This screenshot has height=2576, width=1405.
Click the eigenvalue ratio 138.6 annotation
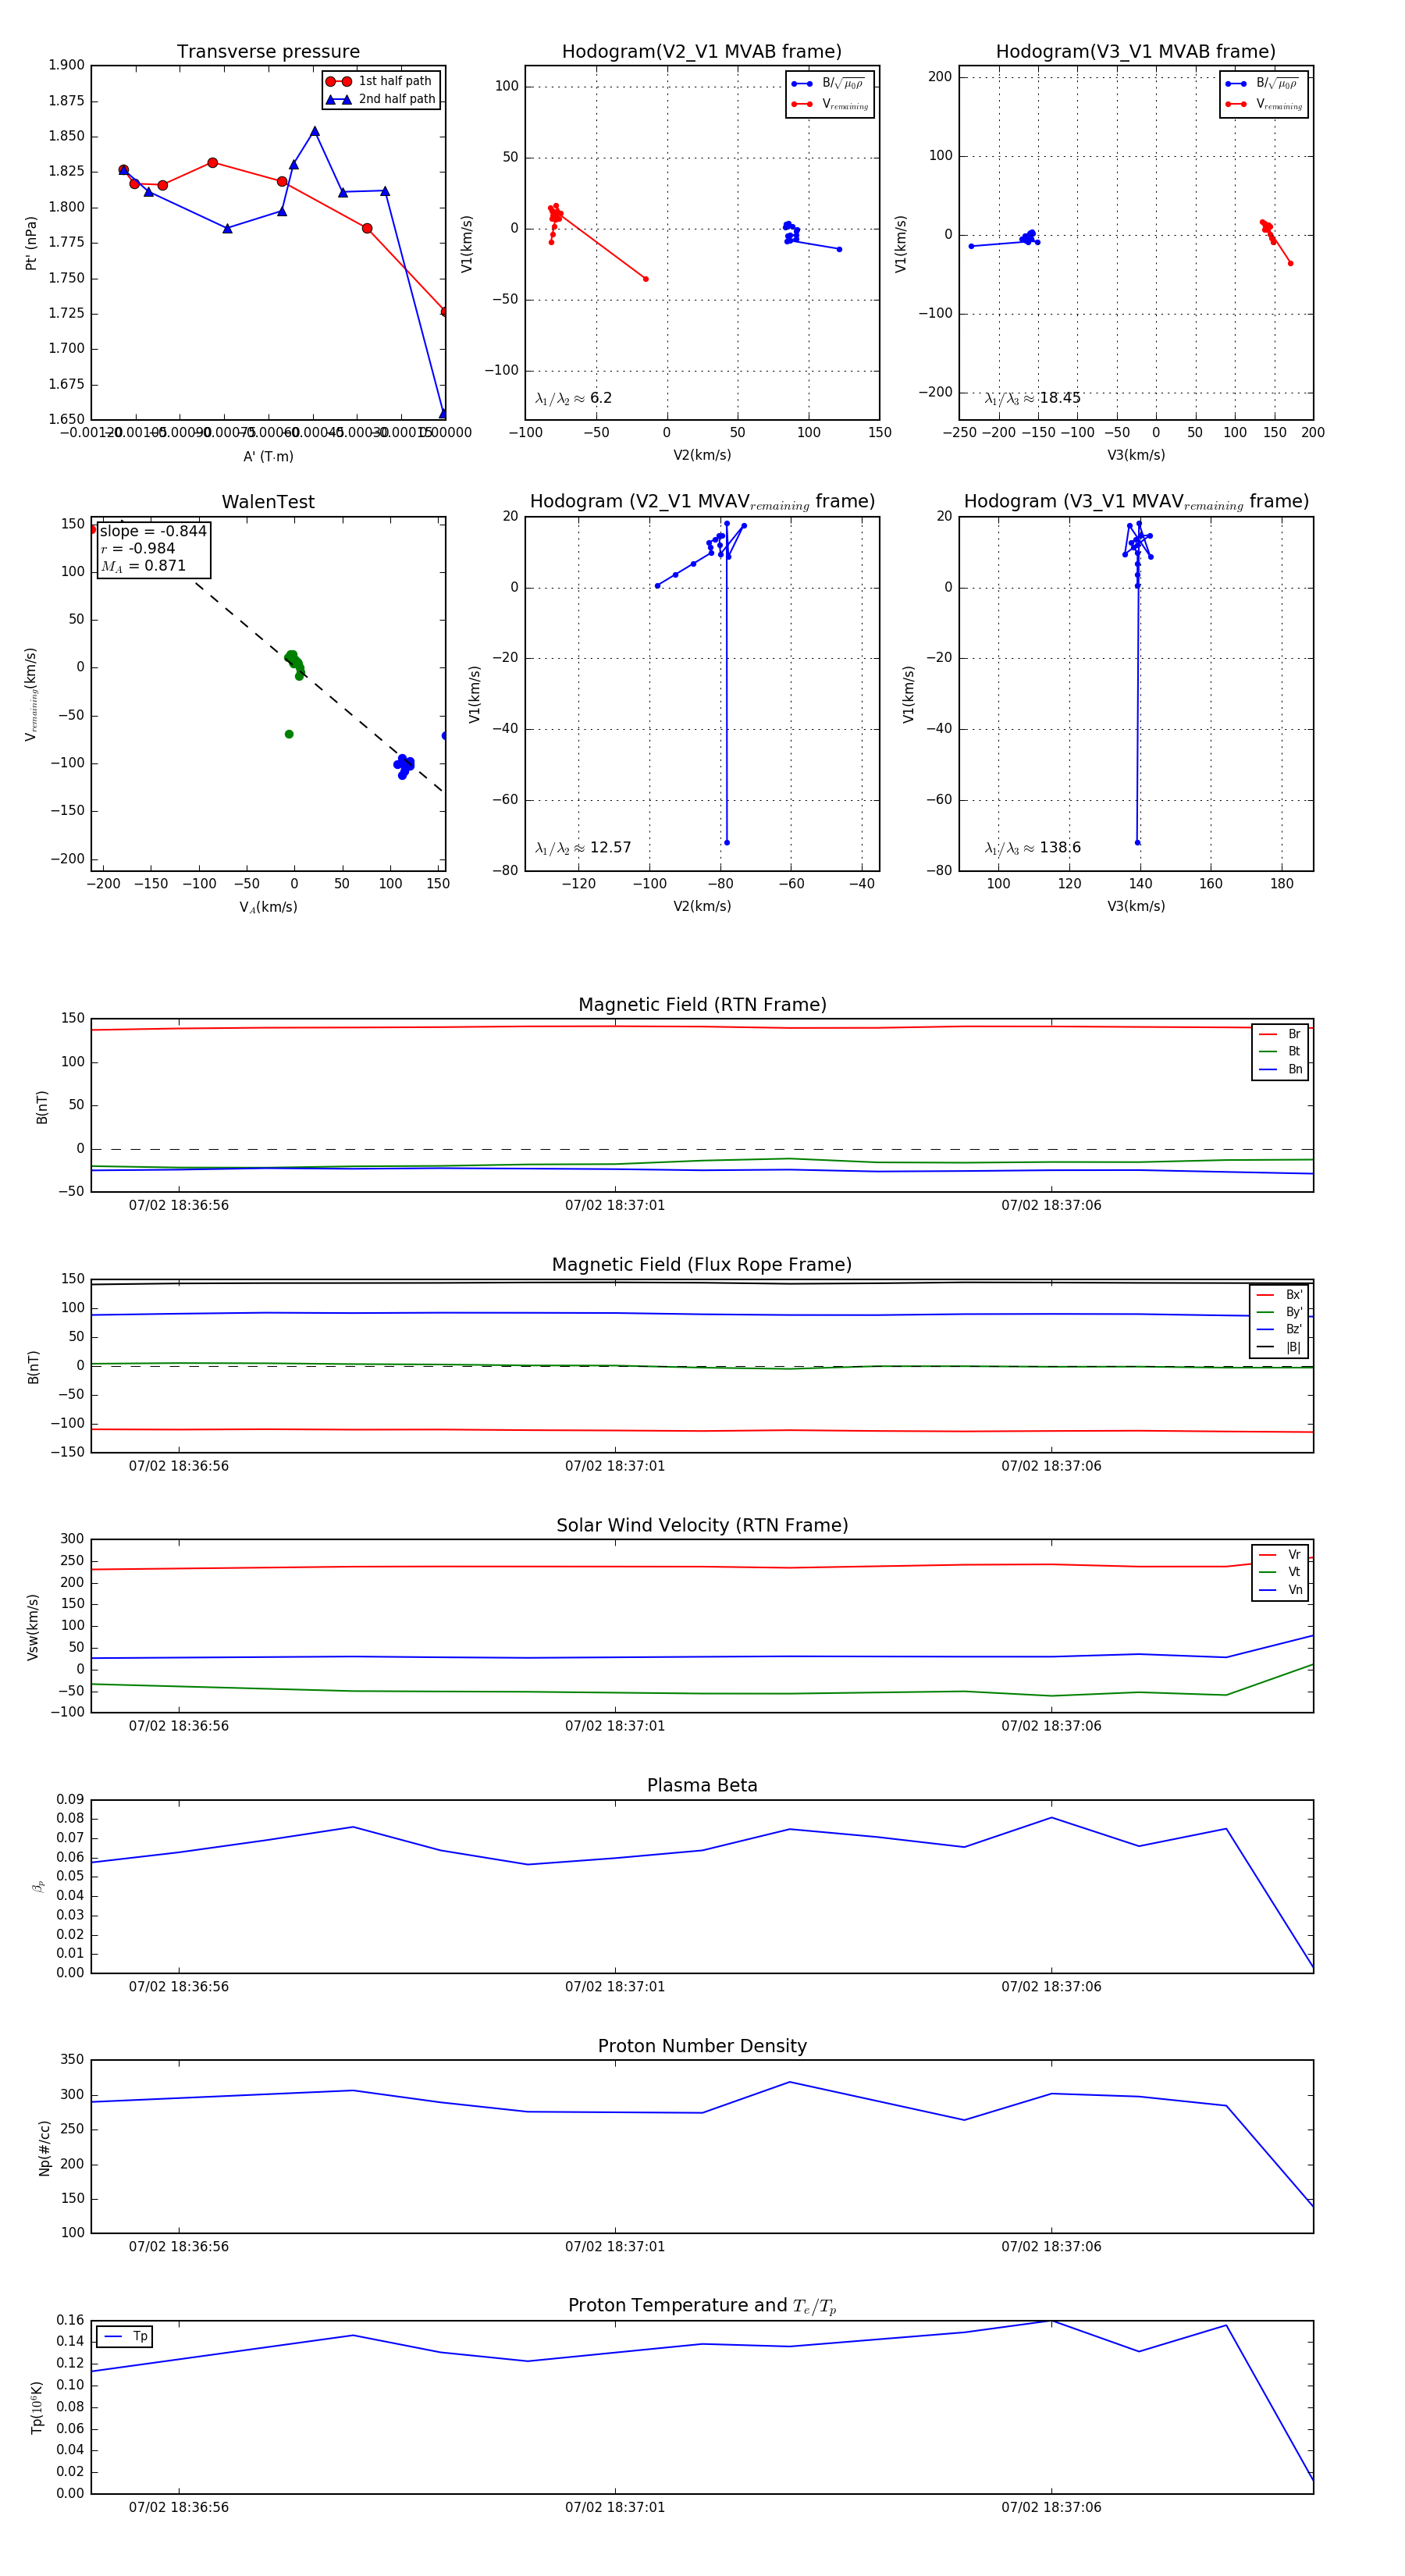pyautogui.click(x=1033, y=848)
